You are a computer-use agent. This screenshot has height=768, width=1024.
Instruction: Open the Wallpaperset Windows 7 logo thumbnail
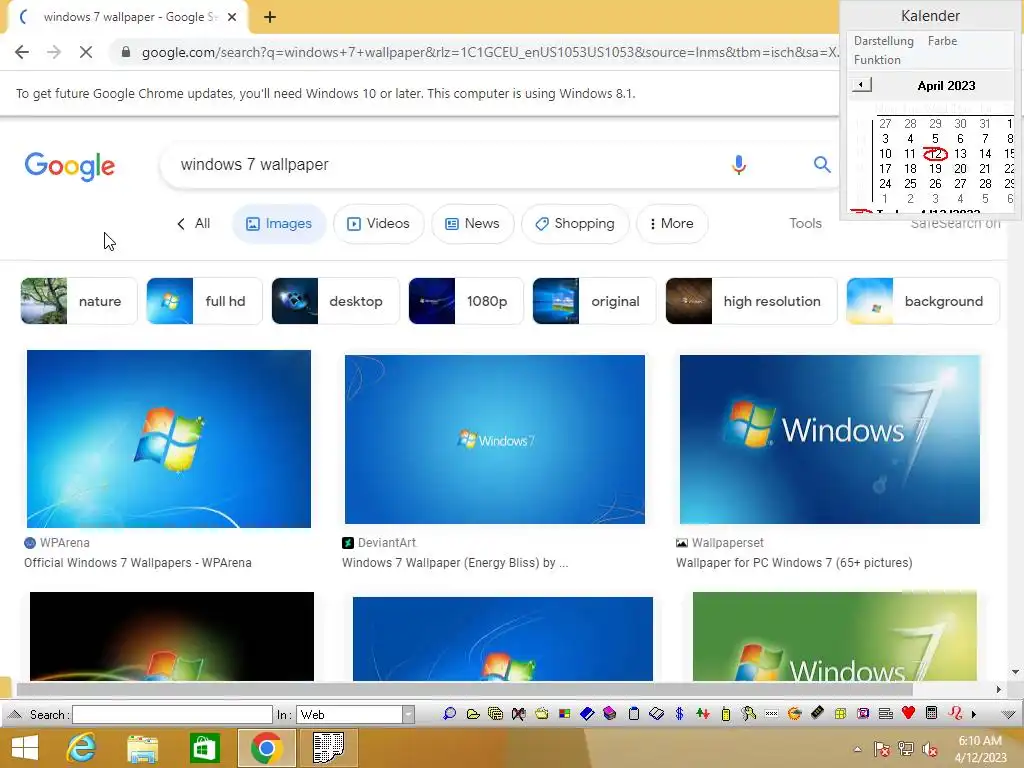(829, 439)
